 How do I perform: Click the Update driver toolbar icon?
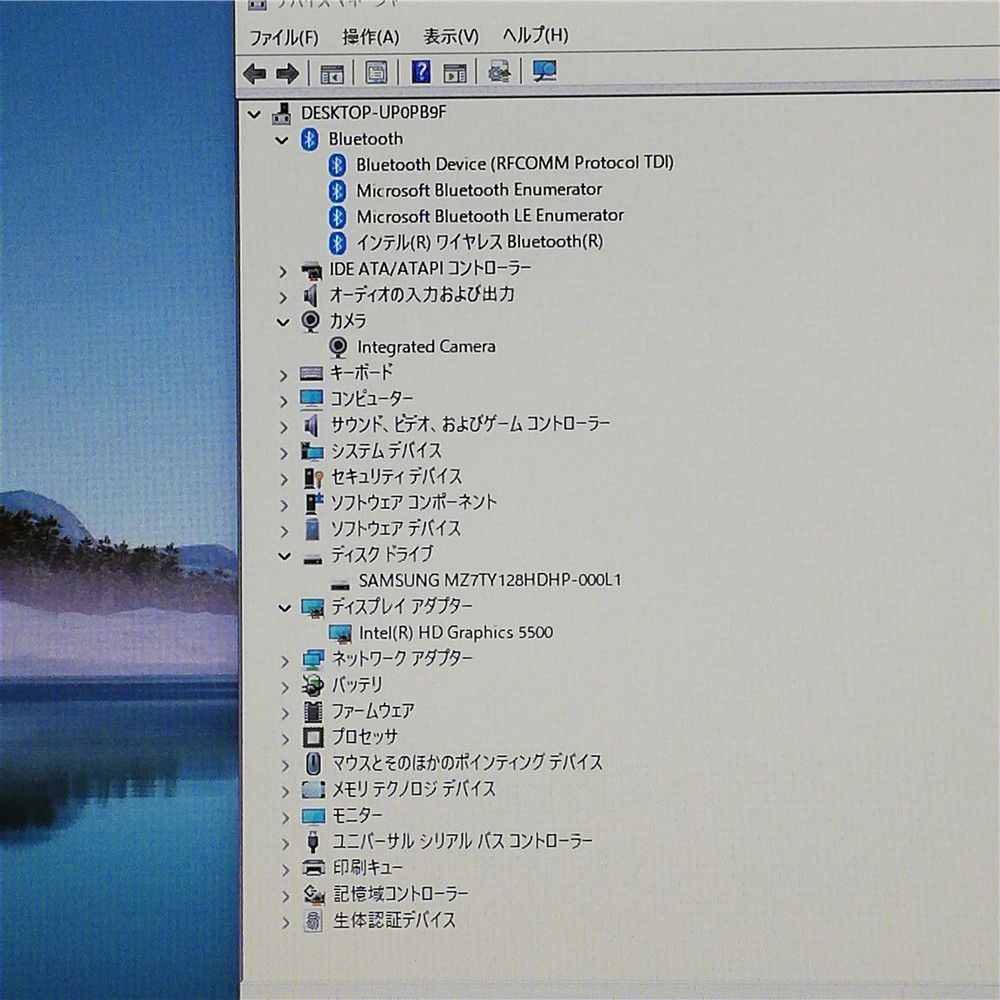coord(499,72)
